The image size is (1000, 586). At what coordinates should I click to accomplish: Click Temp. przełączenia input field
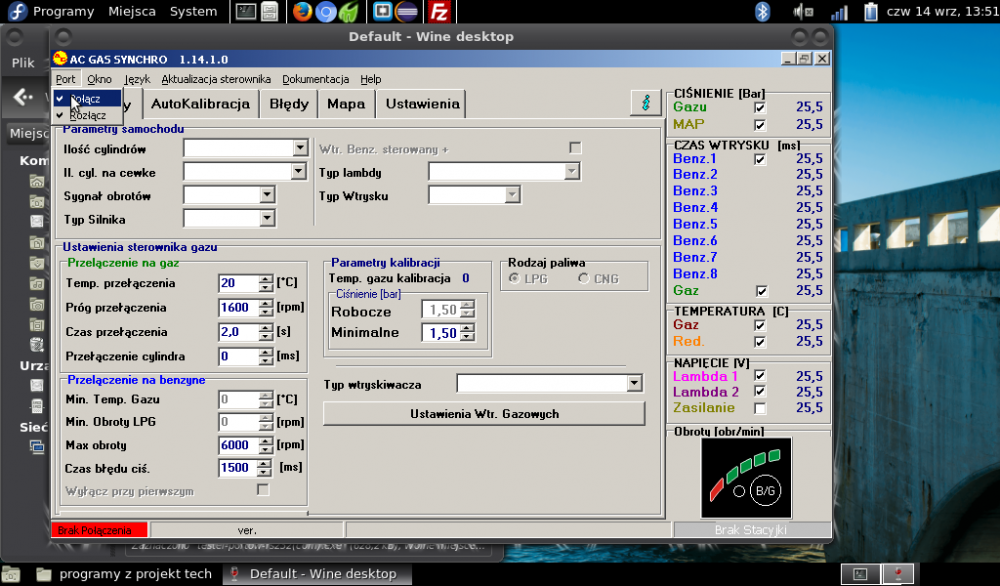point(239,282)
